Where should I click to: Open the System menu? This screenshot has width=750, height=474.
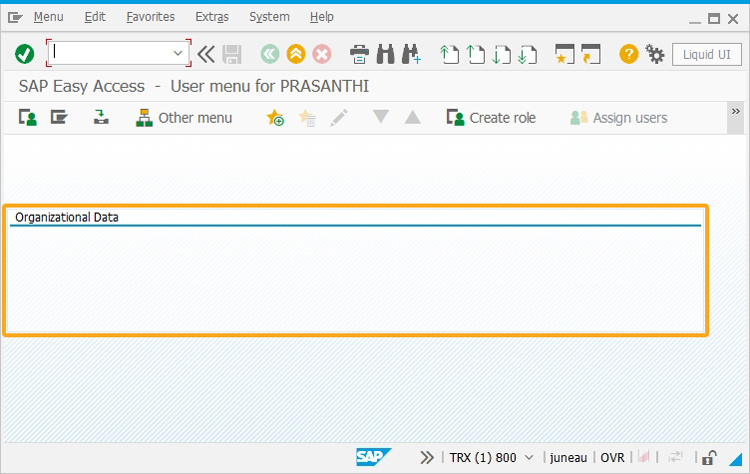click(x=269, y=17)
